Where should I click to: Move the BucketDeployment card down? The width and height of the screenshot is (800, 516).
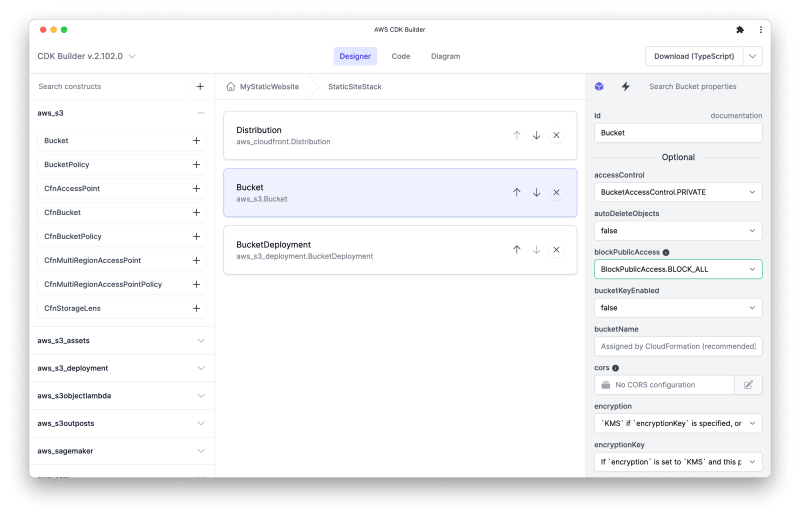pos(536,250)
